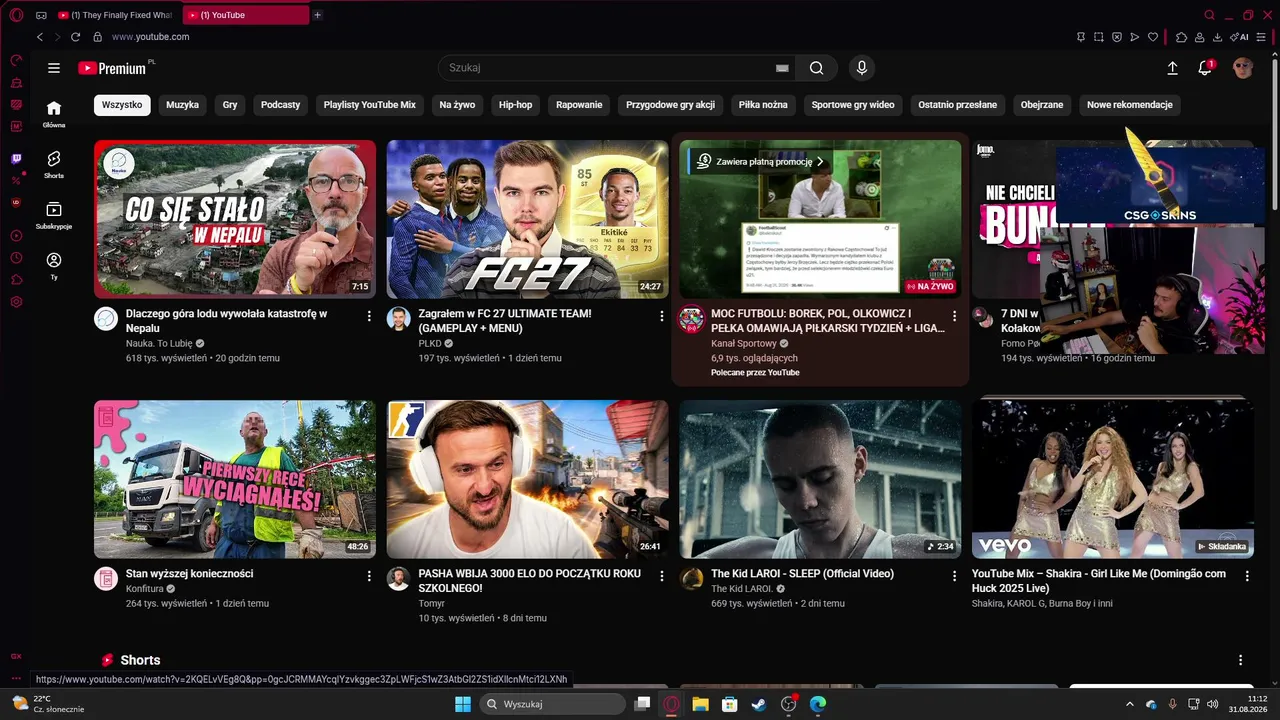Open File Explorer from the taskbar
This screenshot has height=720, width=1280.
(x=700, y=704)
